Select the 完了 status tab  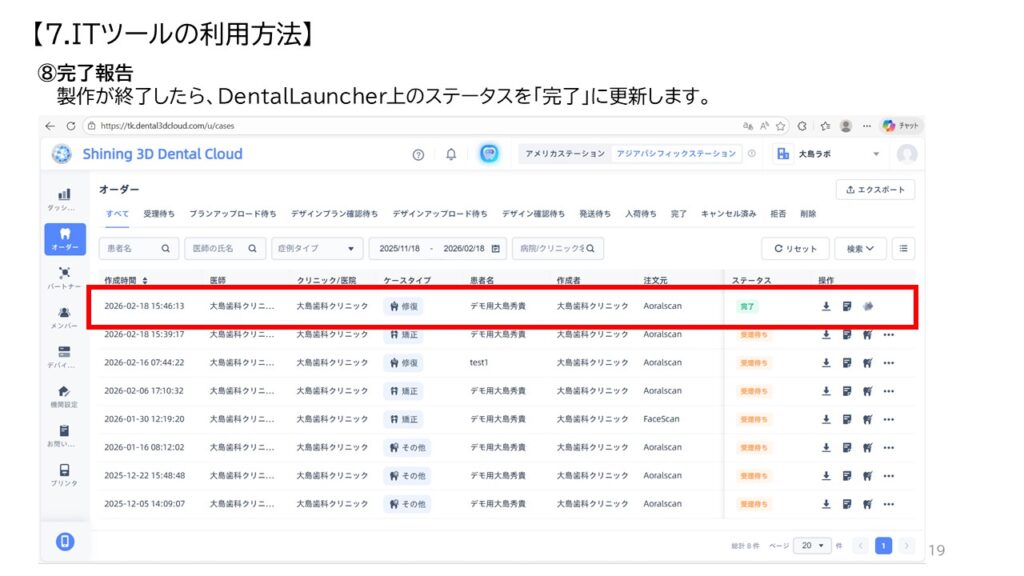[x=678, y=214]
